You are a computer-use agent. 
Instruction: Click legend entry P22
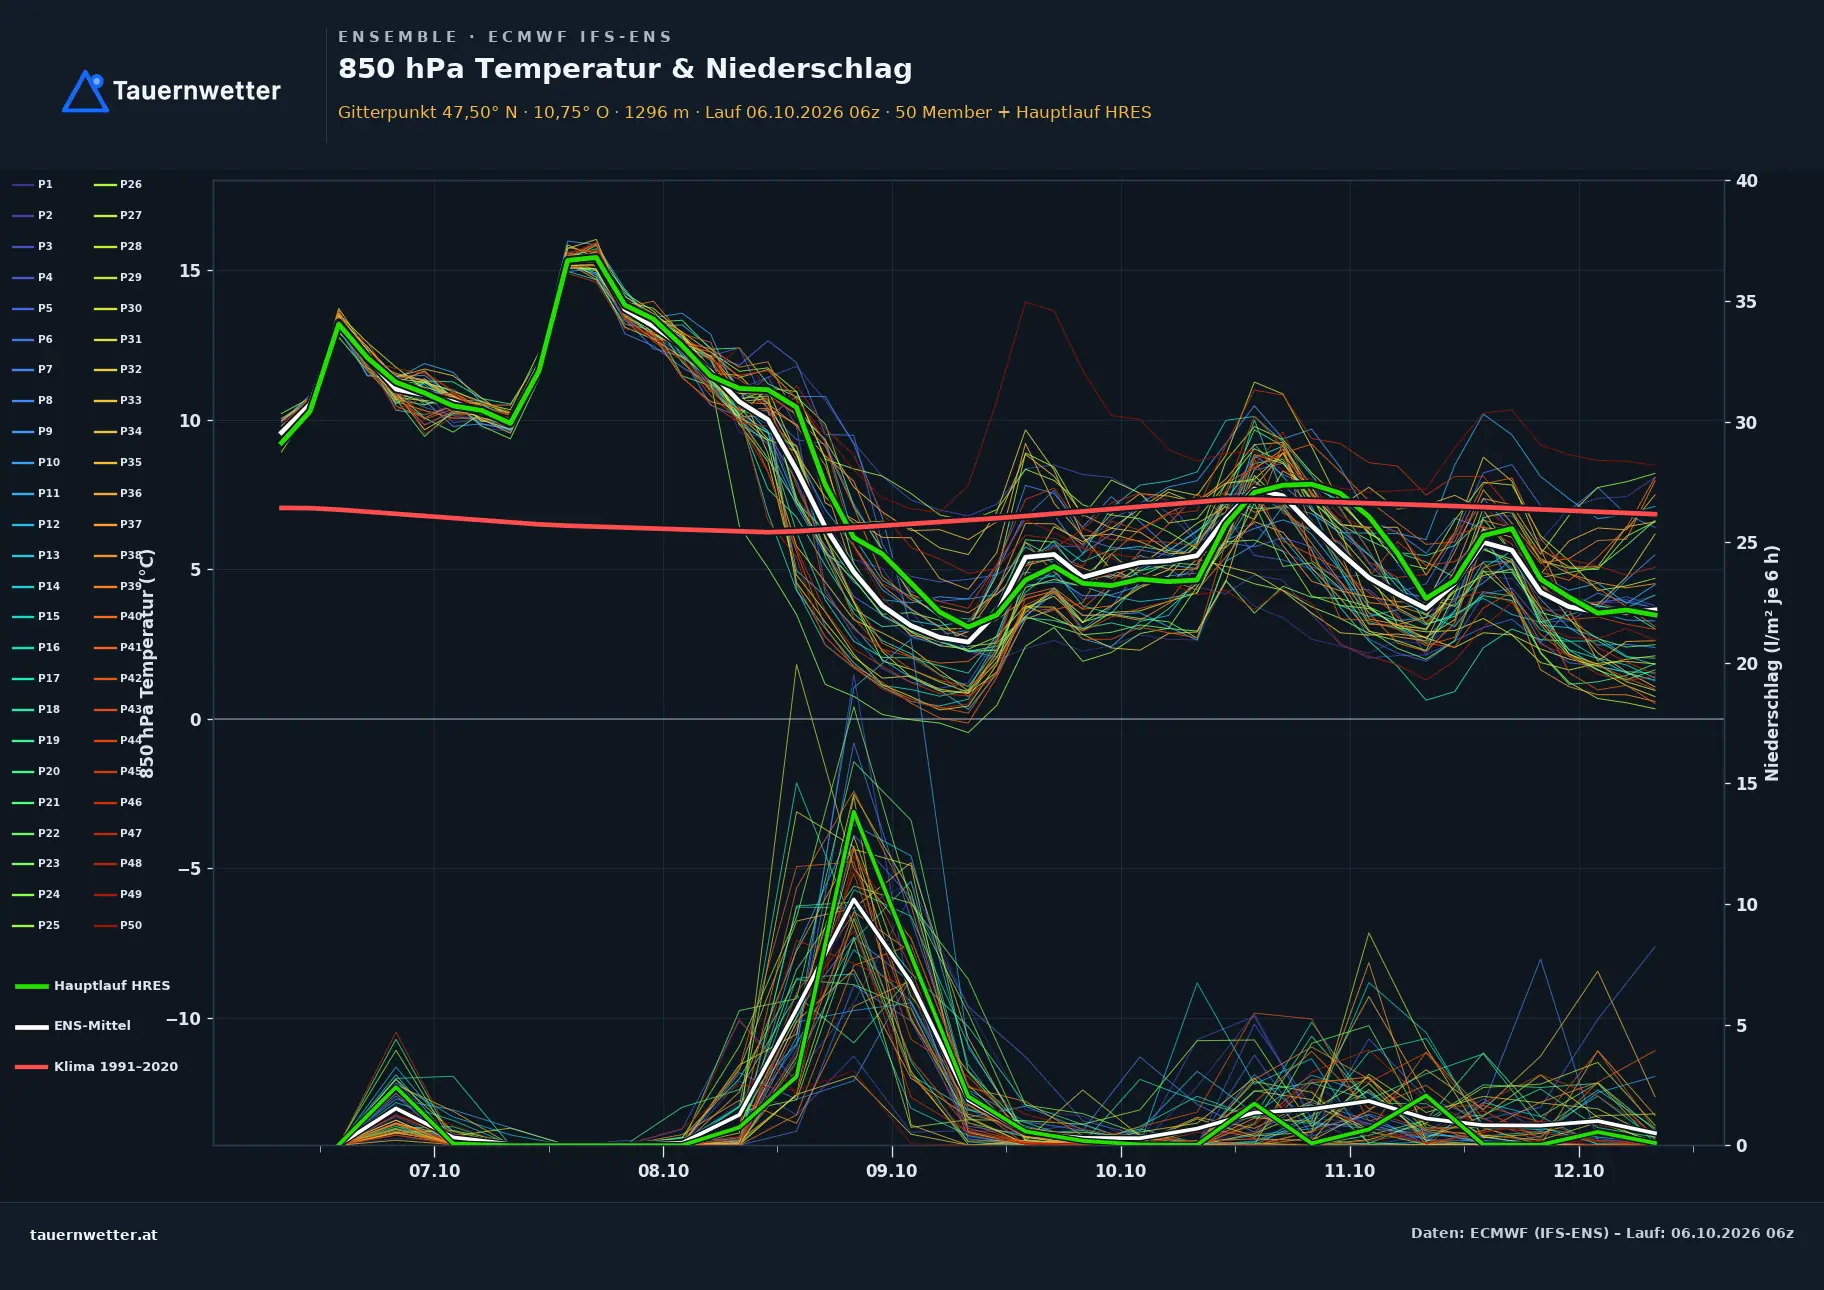click(x=36, y=834)
